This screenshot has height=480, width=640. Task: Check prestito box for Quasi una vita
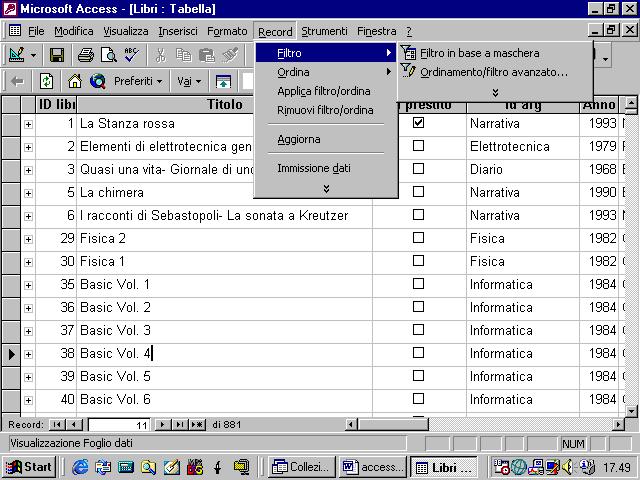(418, 169)
